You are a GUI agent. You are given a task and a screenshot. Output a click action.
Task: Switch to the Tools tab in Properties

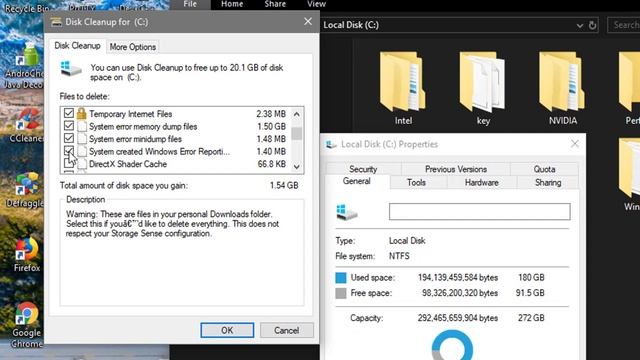(416, 182)
